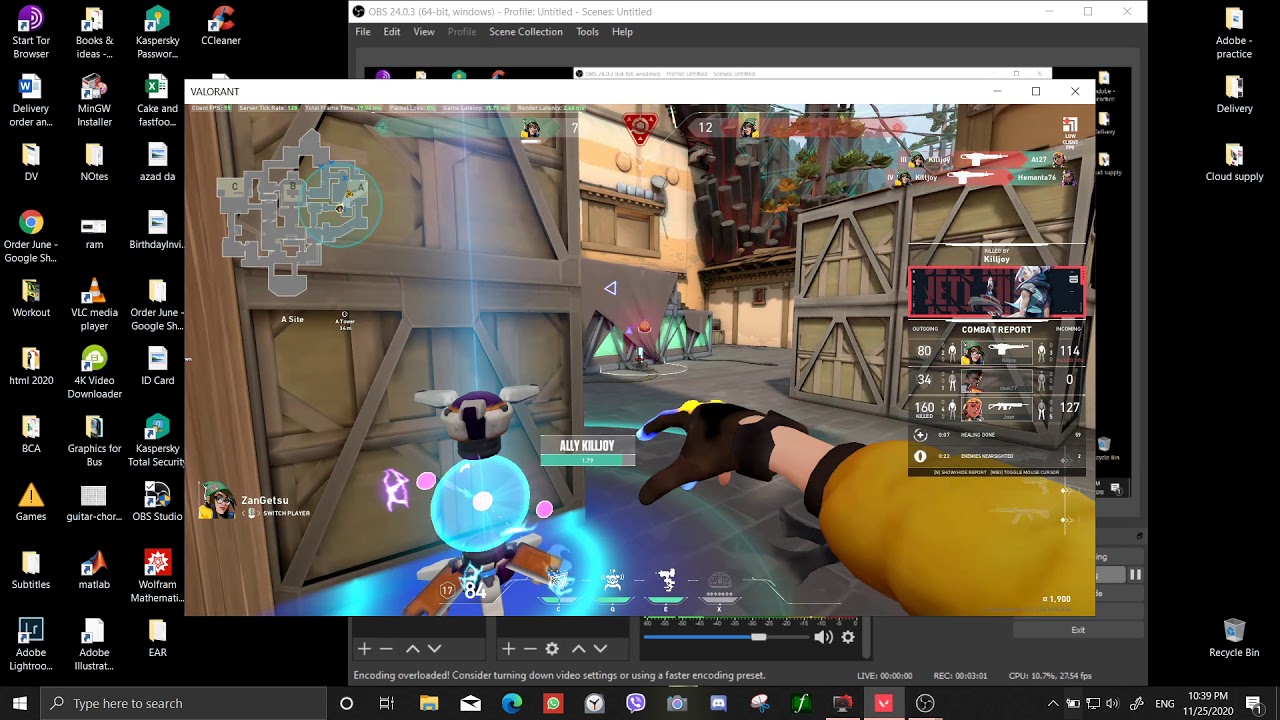Open the matlab desktop shortcut
The image size is (1280, 720).
tap(94, 570)
